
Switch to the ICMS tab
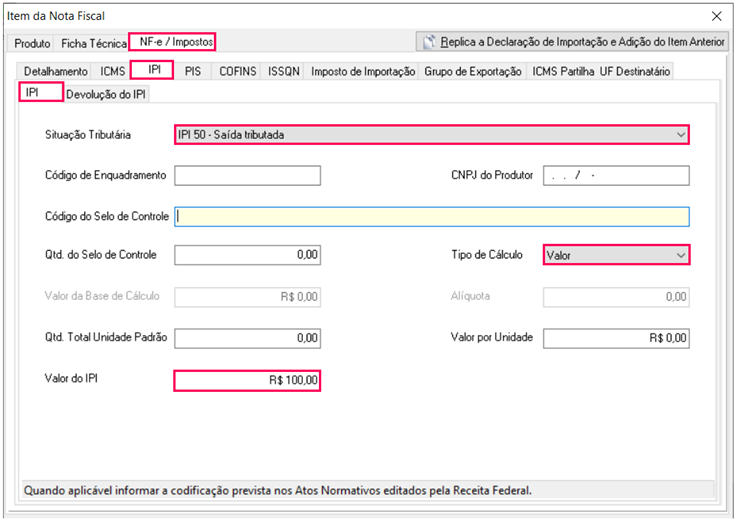click(112, 71)
